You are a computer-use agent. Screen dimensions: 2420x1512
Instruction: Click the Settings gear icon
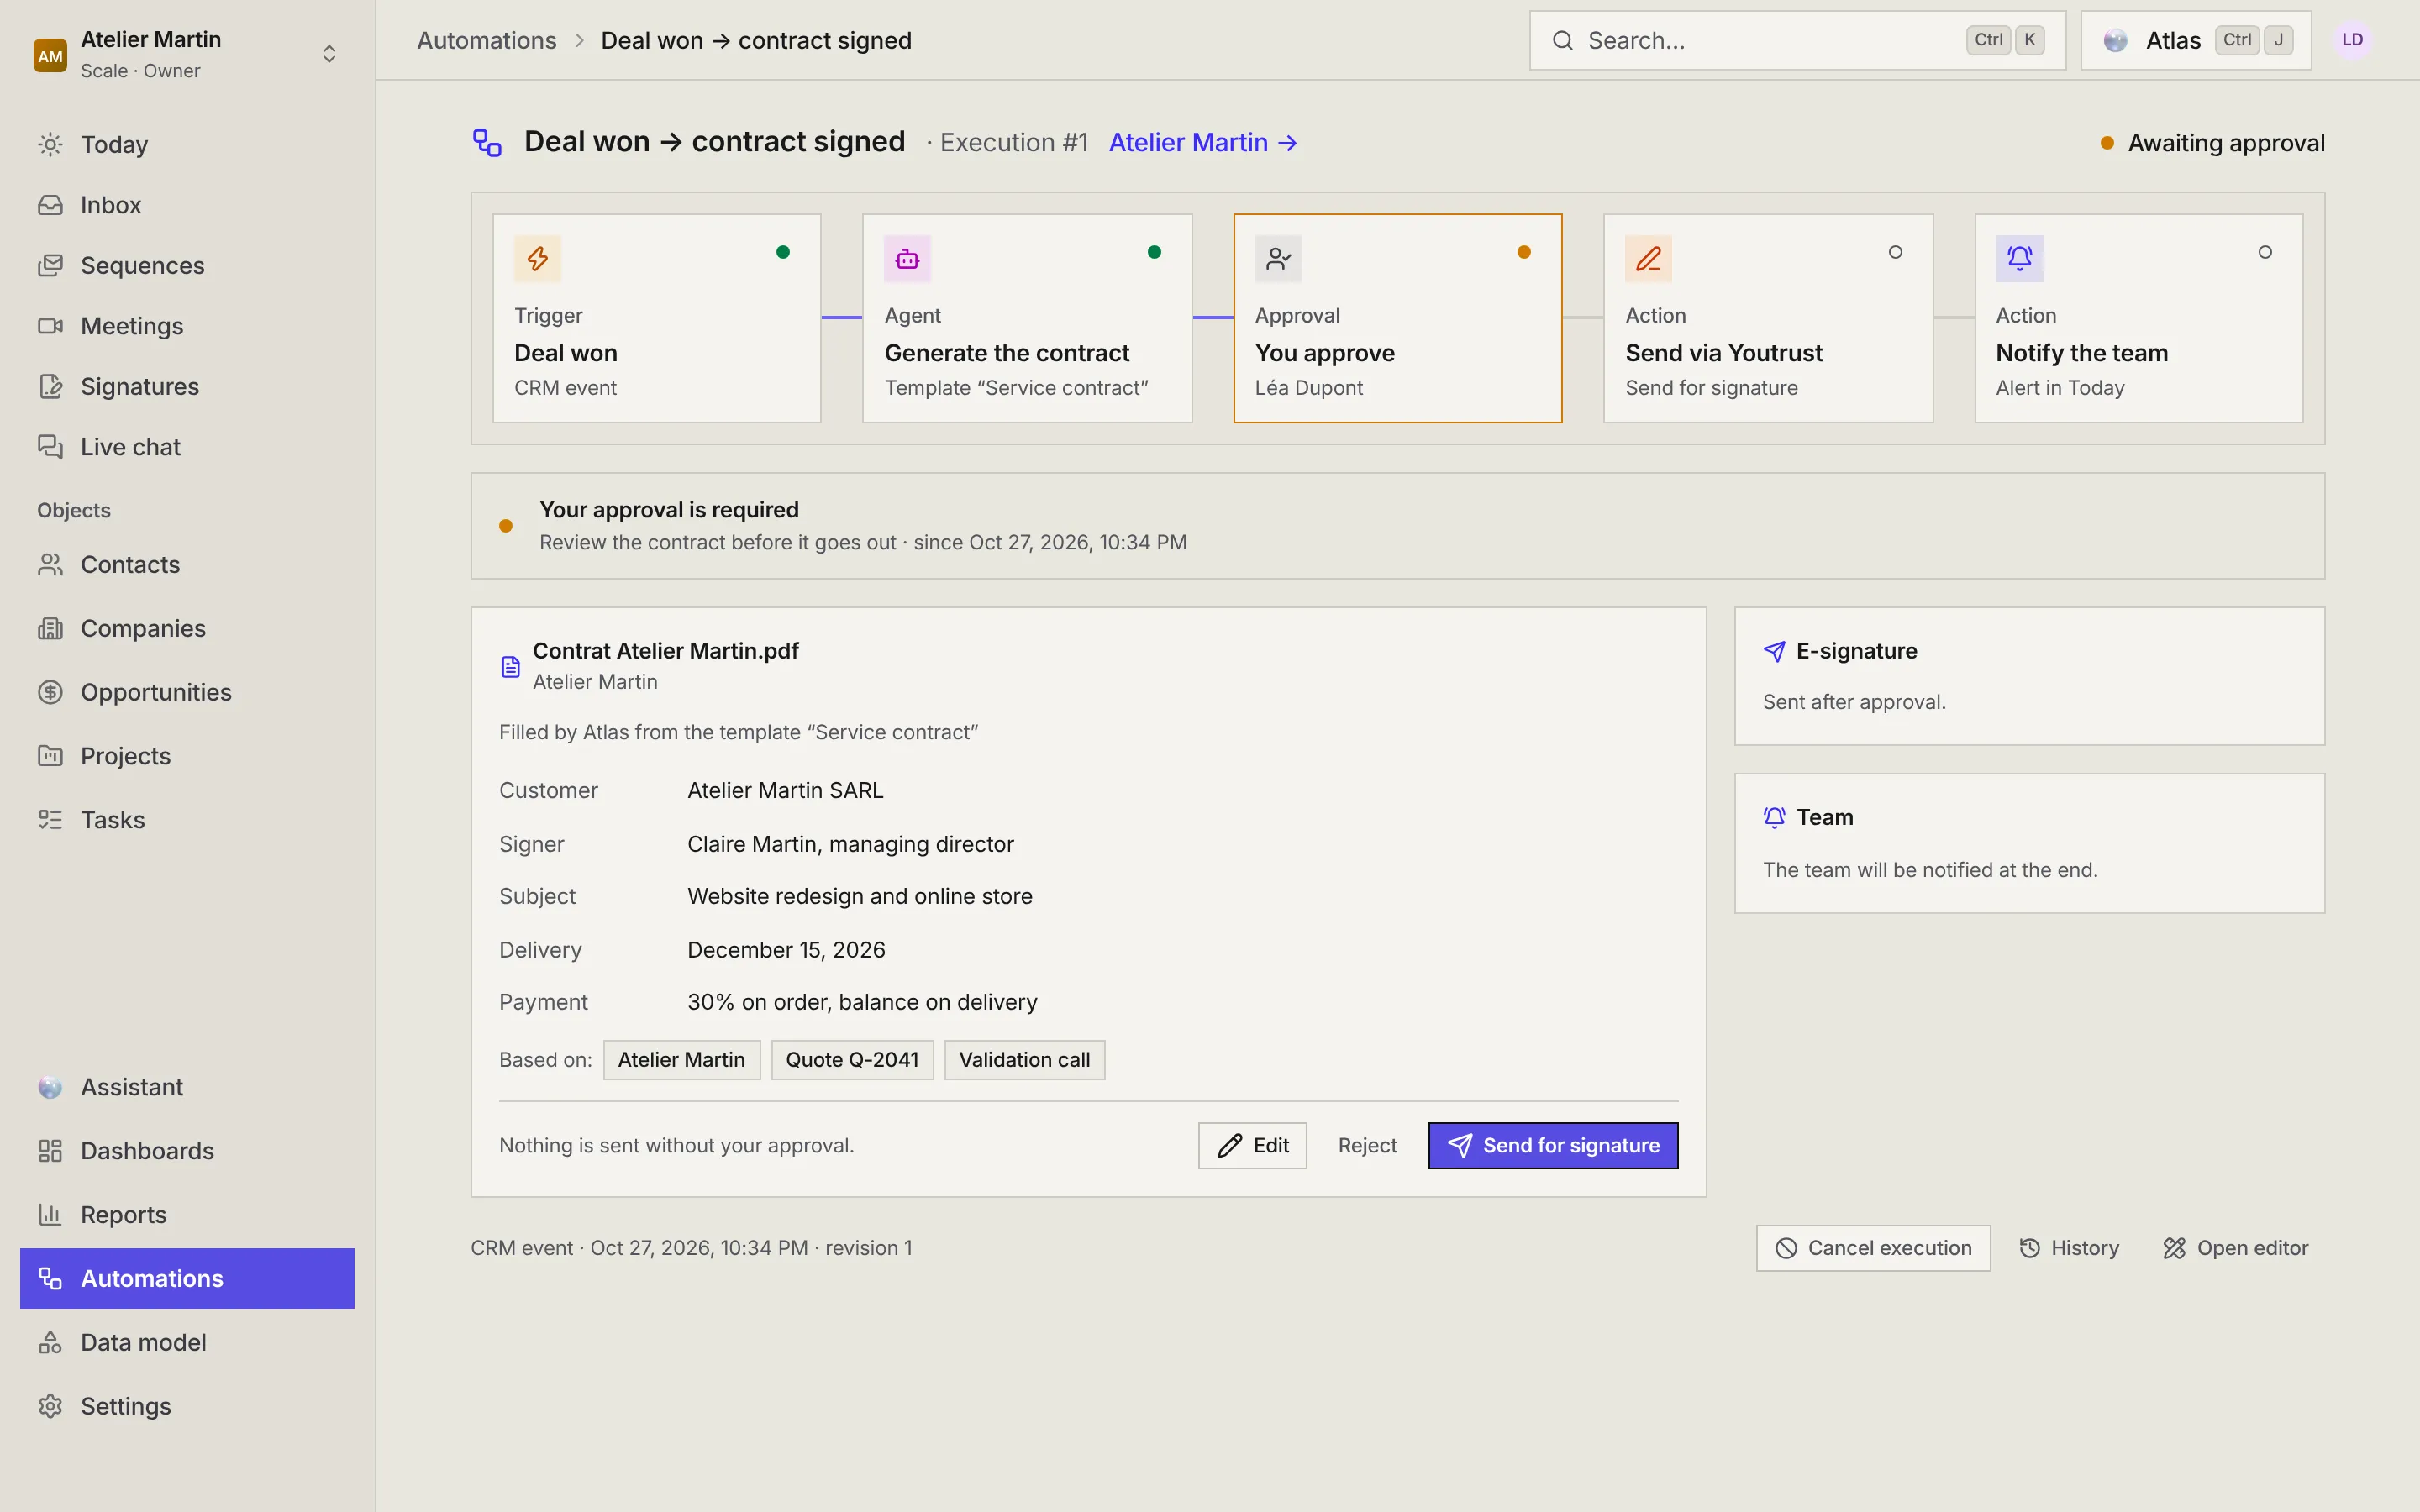(50, 1406)
